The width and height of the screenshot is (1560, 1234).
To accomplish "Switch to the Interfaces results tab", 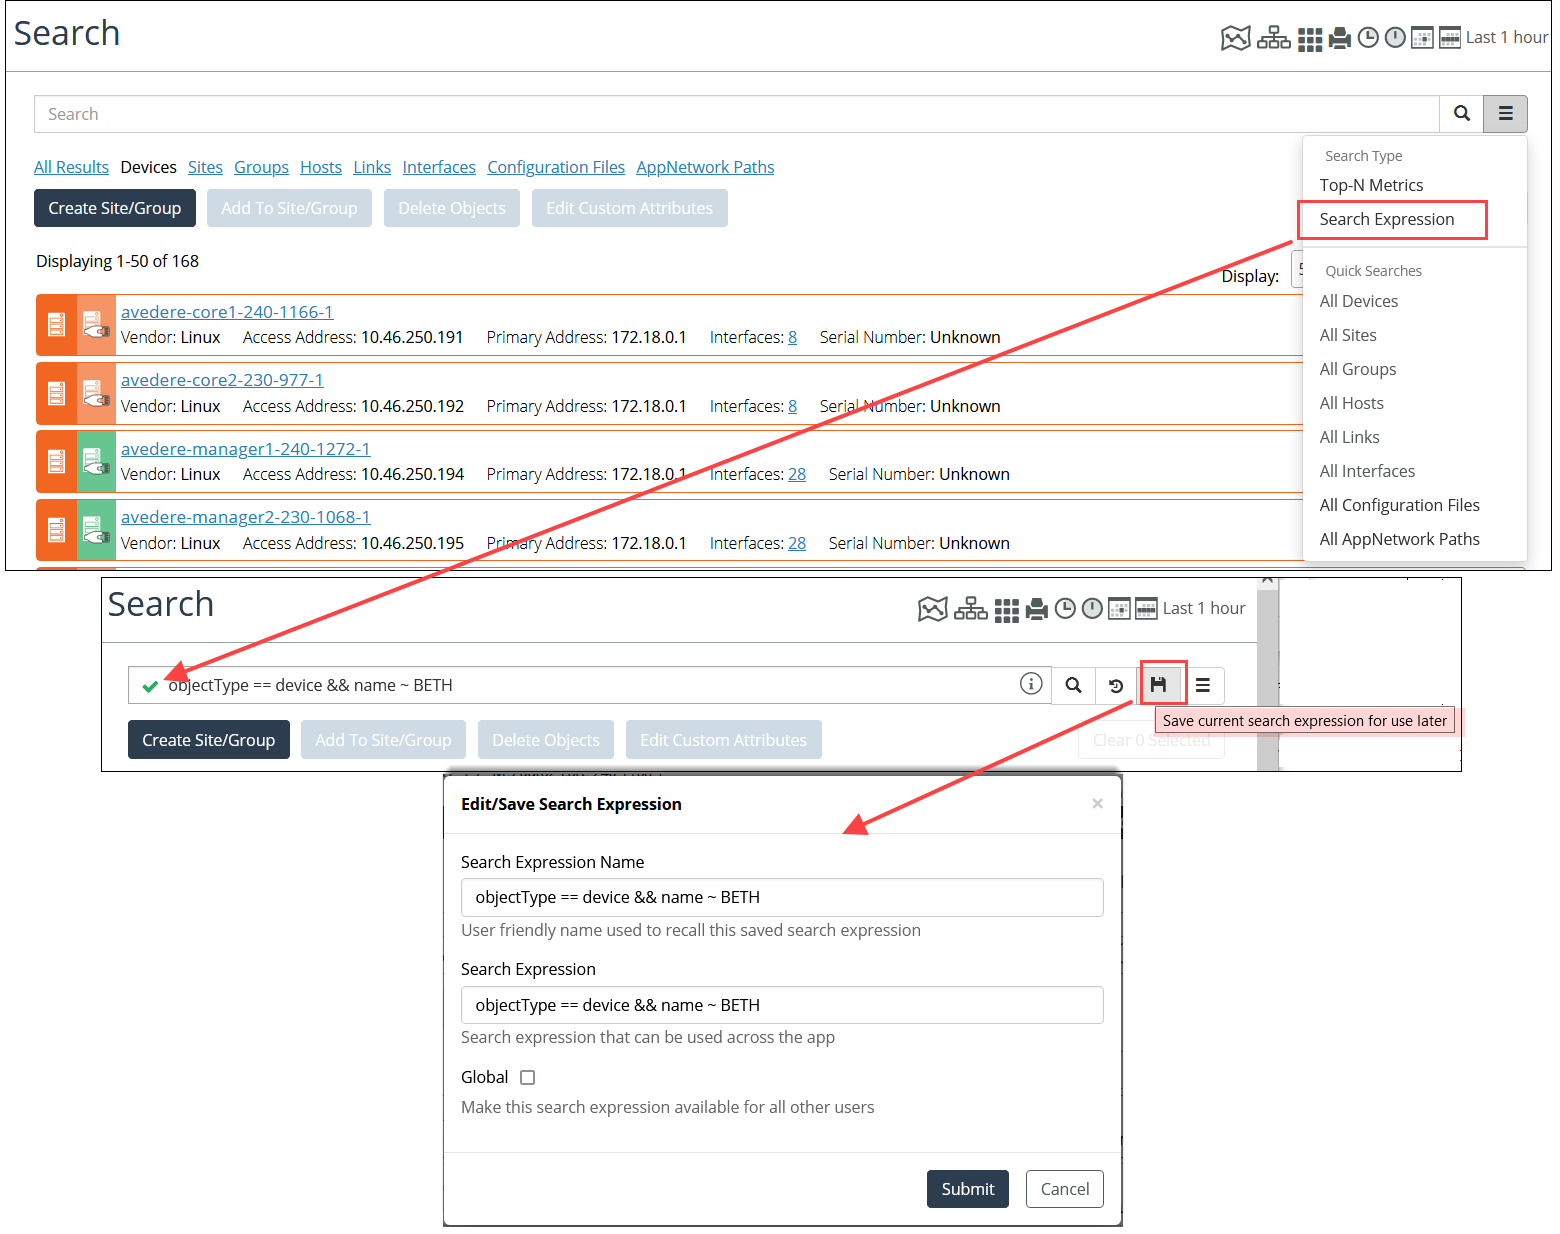I will [x=439, y=167].
